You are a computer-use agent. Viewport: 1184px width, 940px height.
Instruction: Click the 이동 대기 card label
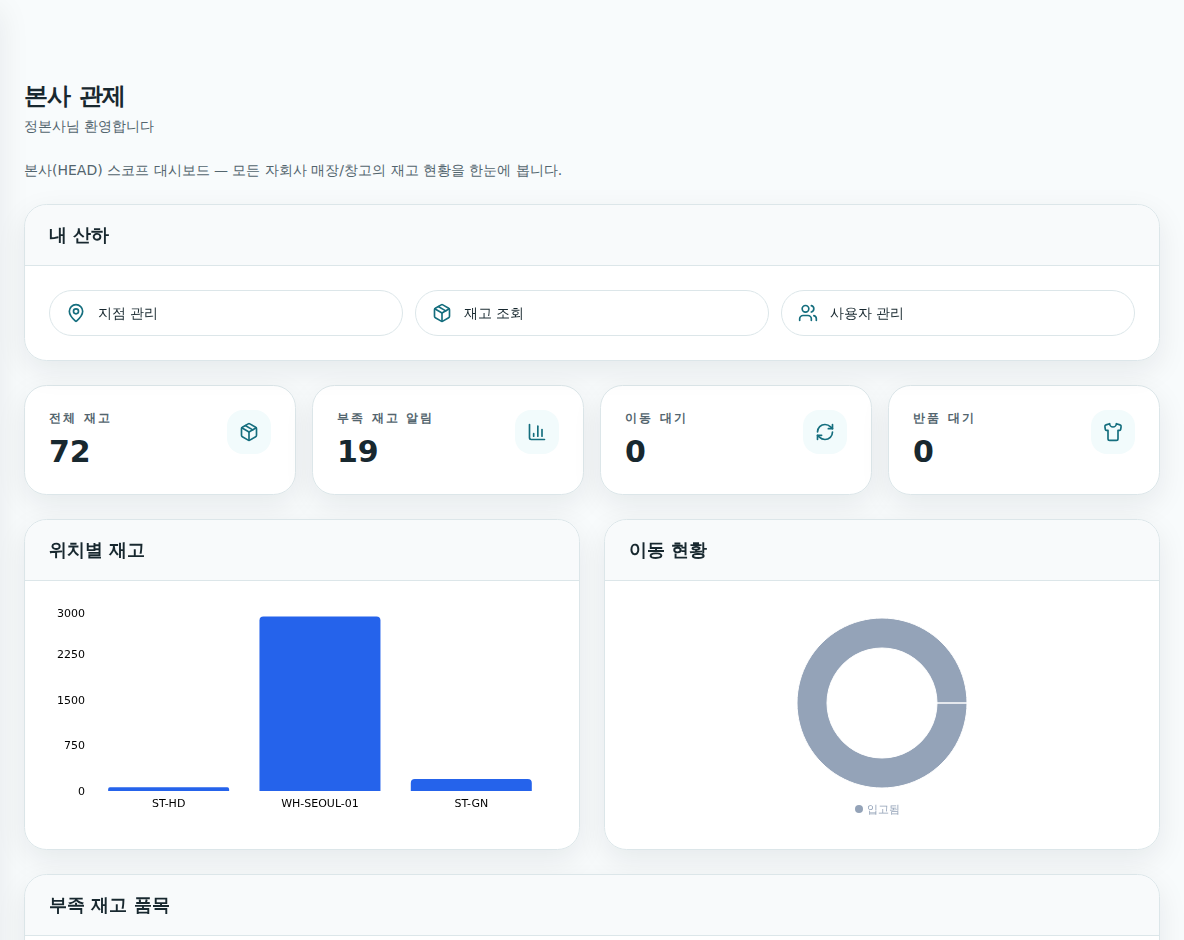click(x=655, y=418)
